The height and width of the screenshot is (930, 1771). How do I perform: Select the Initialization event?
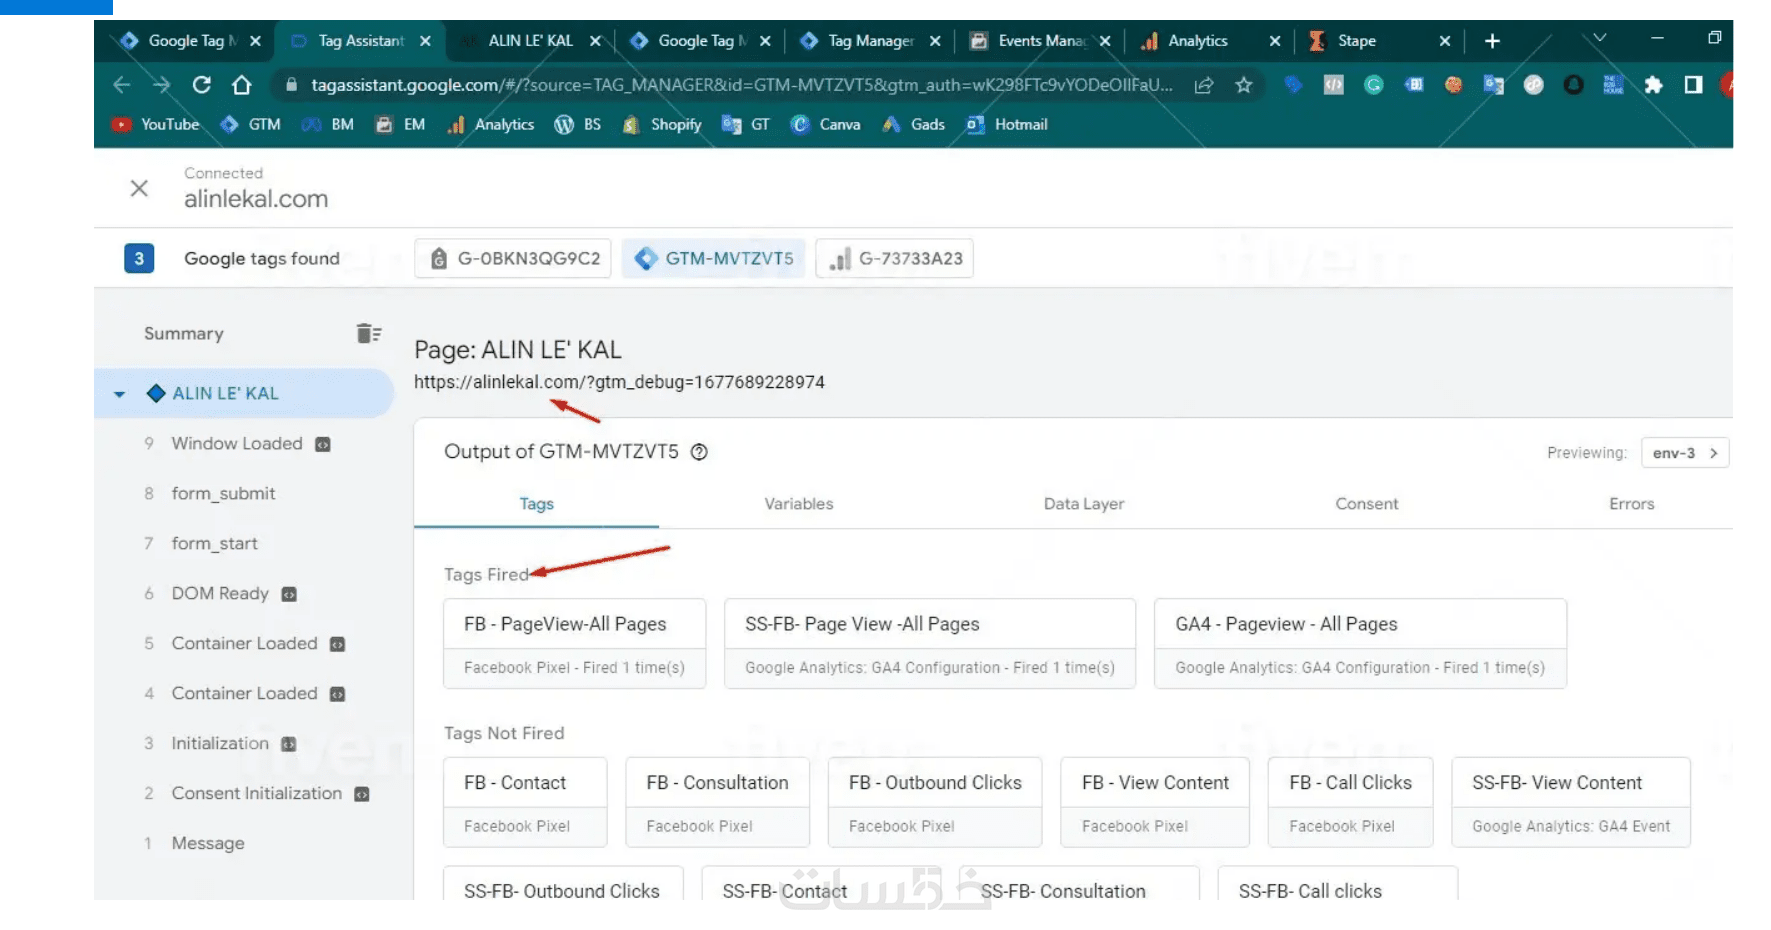pyautogui.click(x=220, y=744)
